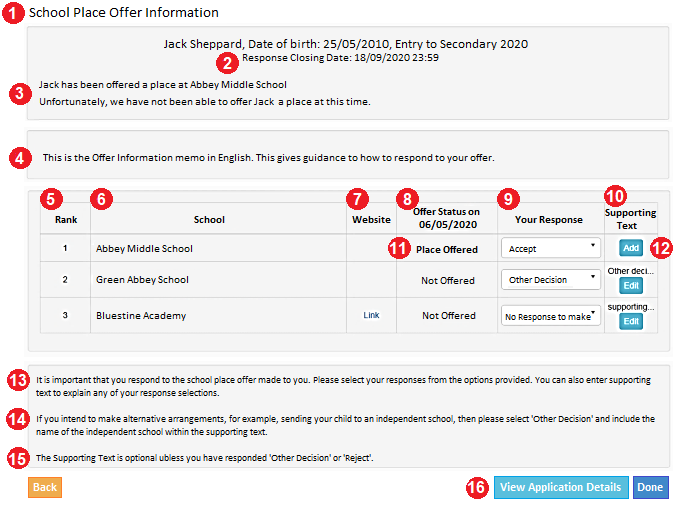
Task: Edit supporting text for Bluestine Academy
Action: pos(631,321)
